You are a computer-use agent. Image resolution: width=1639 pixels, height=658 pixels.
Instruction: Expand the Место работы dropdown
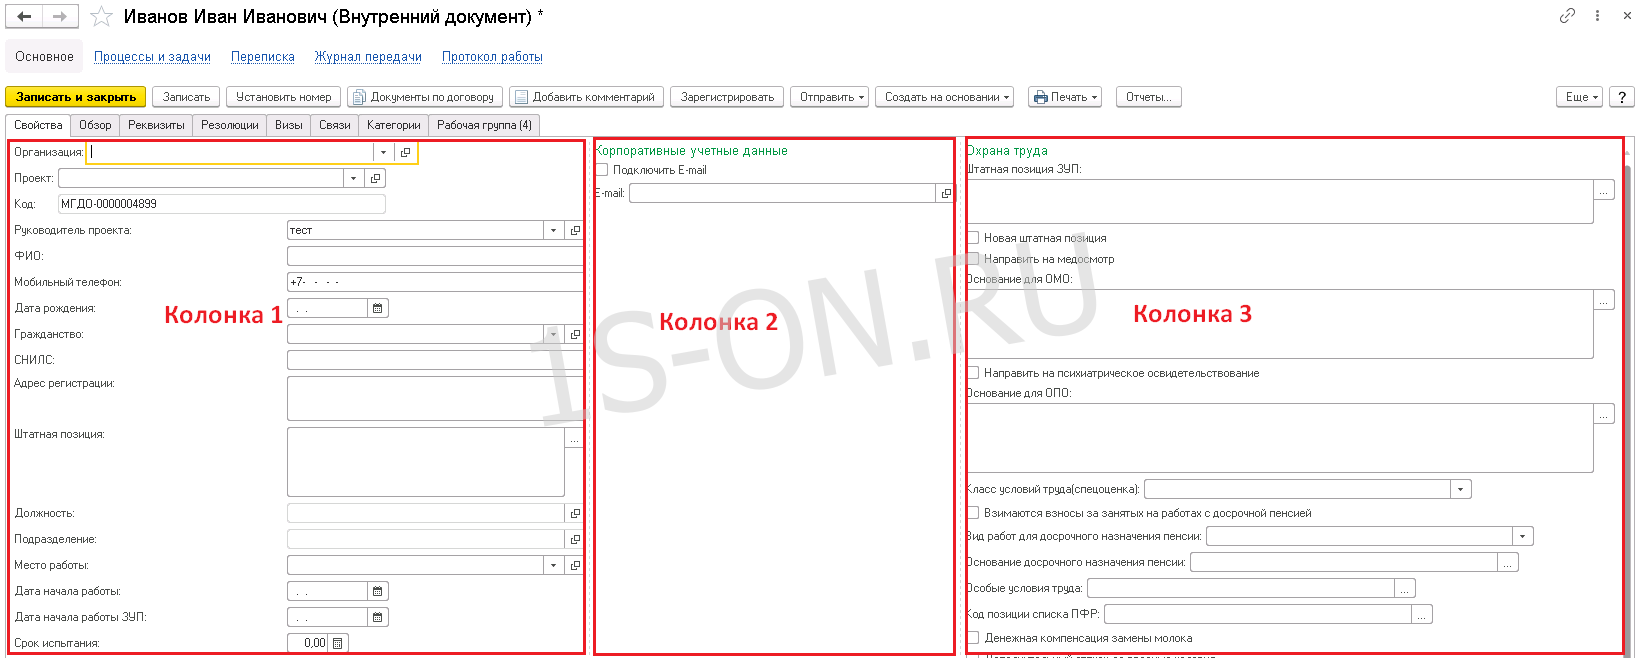tap(553, 565)
